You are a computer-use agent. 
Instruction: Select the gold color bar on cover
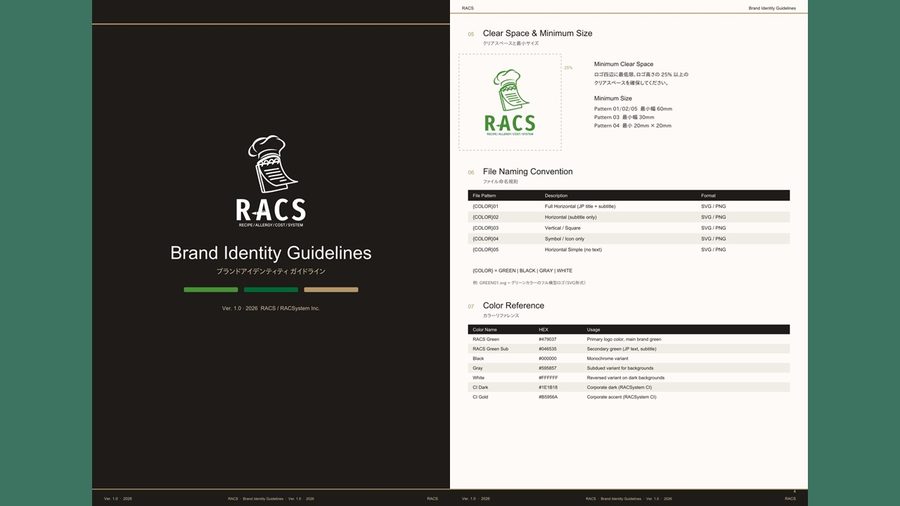pos(331,290)
